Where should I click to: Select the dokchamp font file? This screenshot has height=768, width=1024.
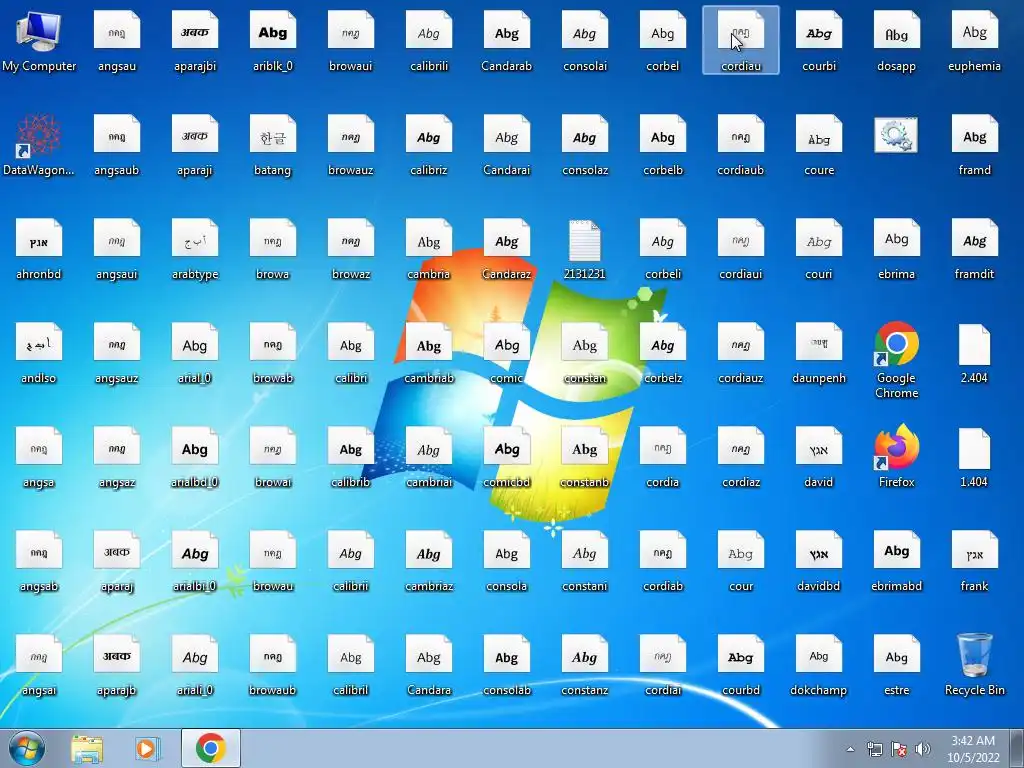(818, 665)
